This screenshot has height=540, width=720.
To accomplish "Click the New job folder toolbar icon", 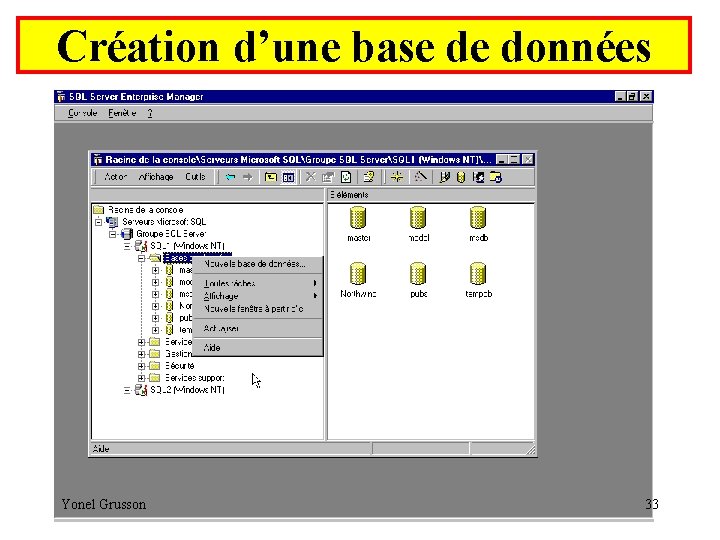I will [496, 177].
